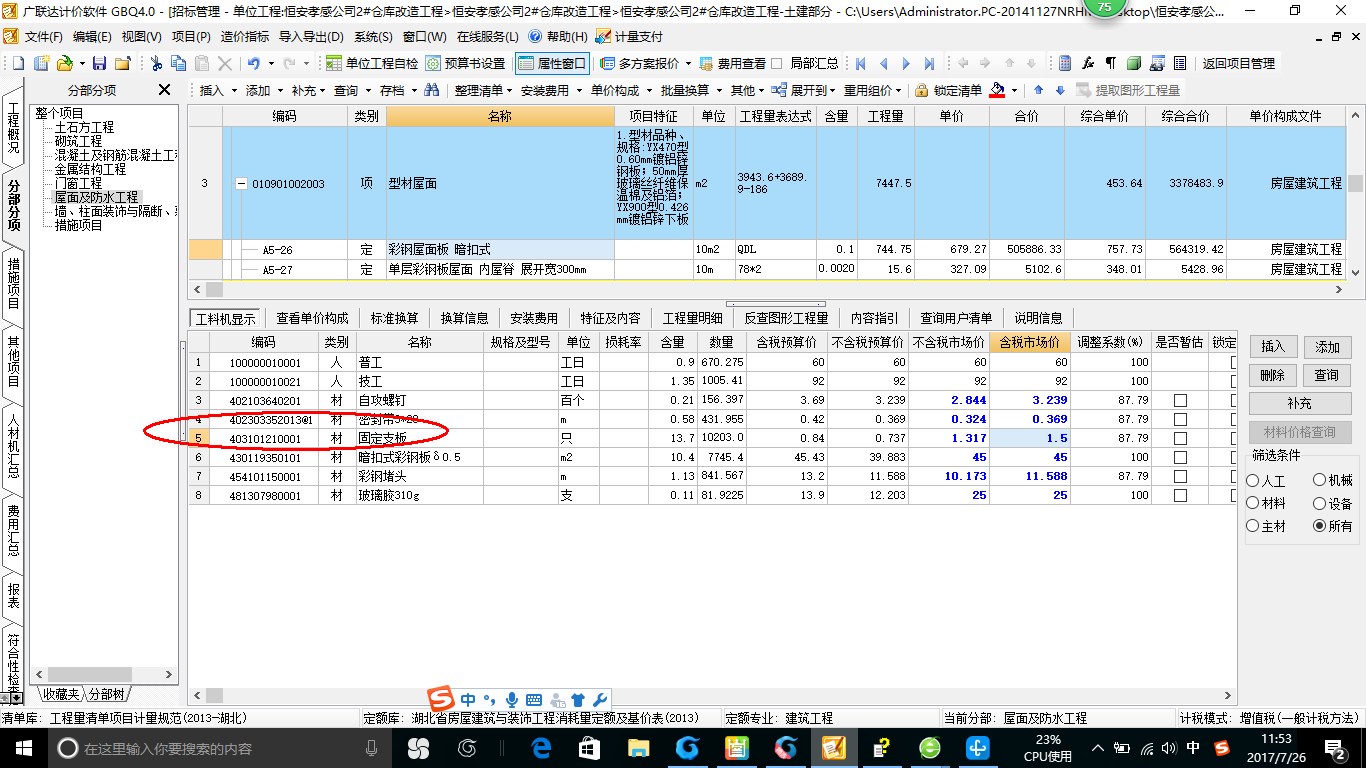
Task: Switch to 标准换算 tab
Action: pos(395,318)
